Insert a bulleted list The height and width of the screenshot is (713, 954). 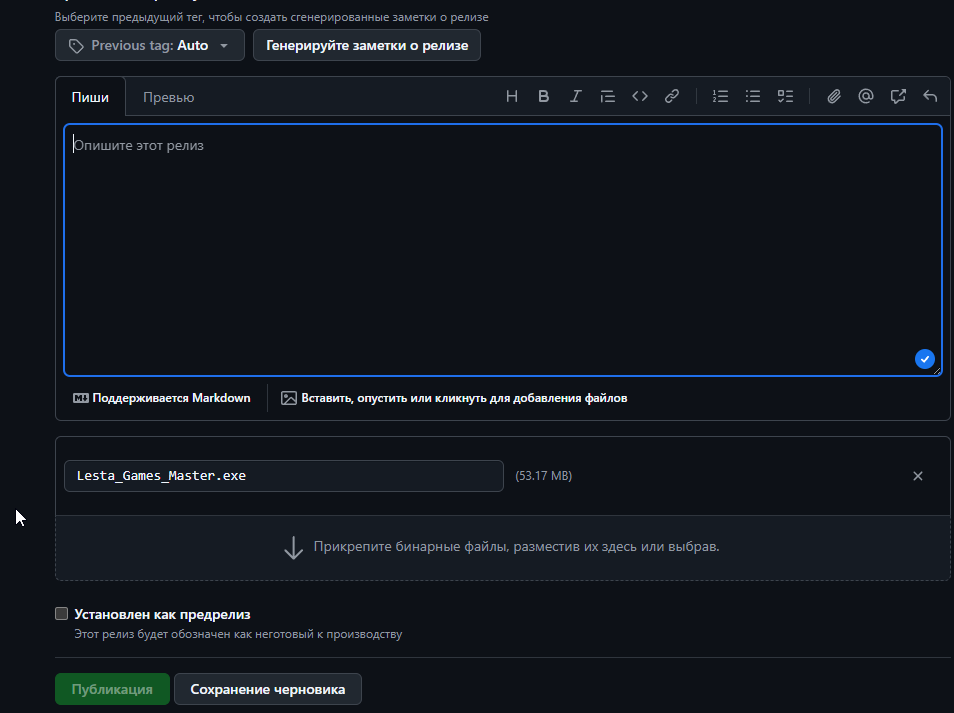(753, 96)
